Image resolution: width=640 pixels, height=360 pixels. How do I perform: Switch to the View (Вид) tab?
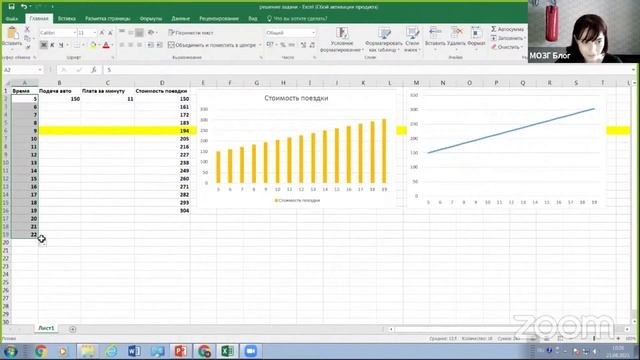pos(253,19)
